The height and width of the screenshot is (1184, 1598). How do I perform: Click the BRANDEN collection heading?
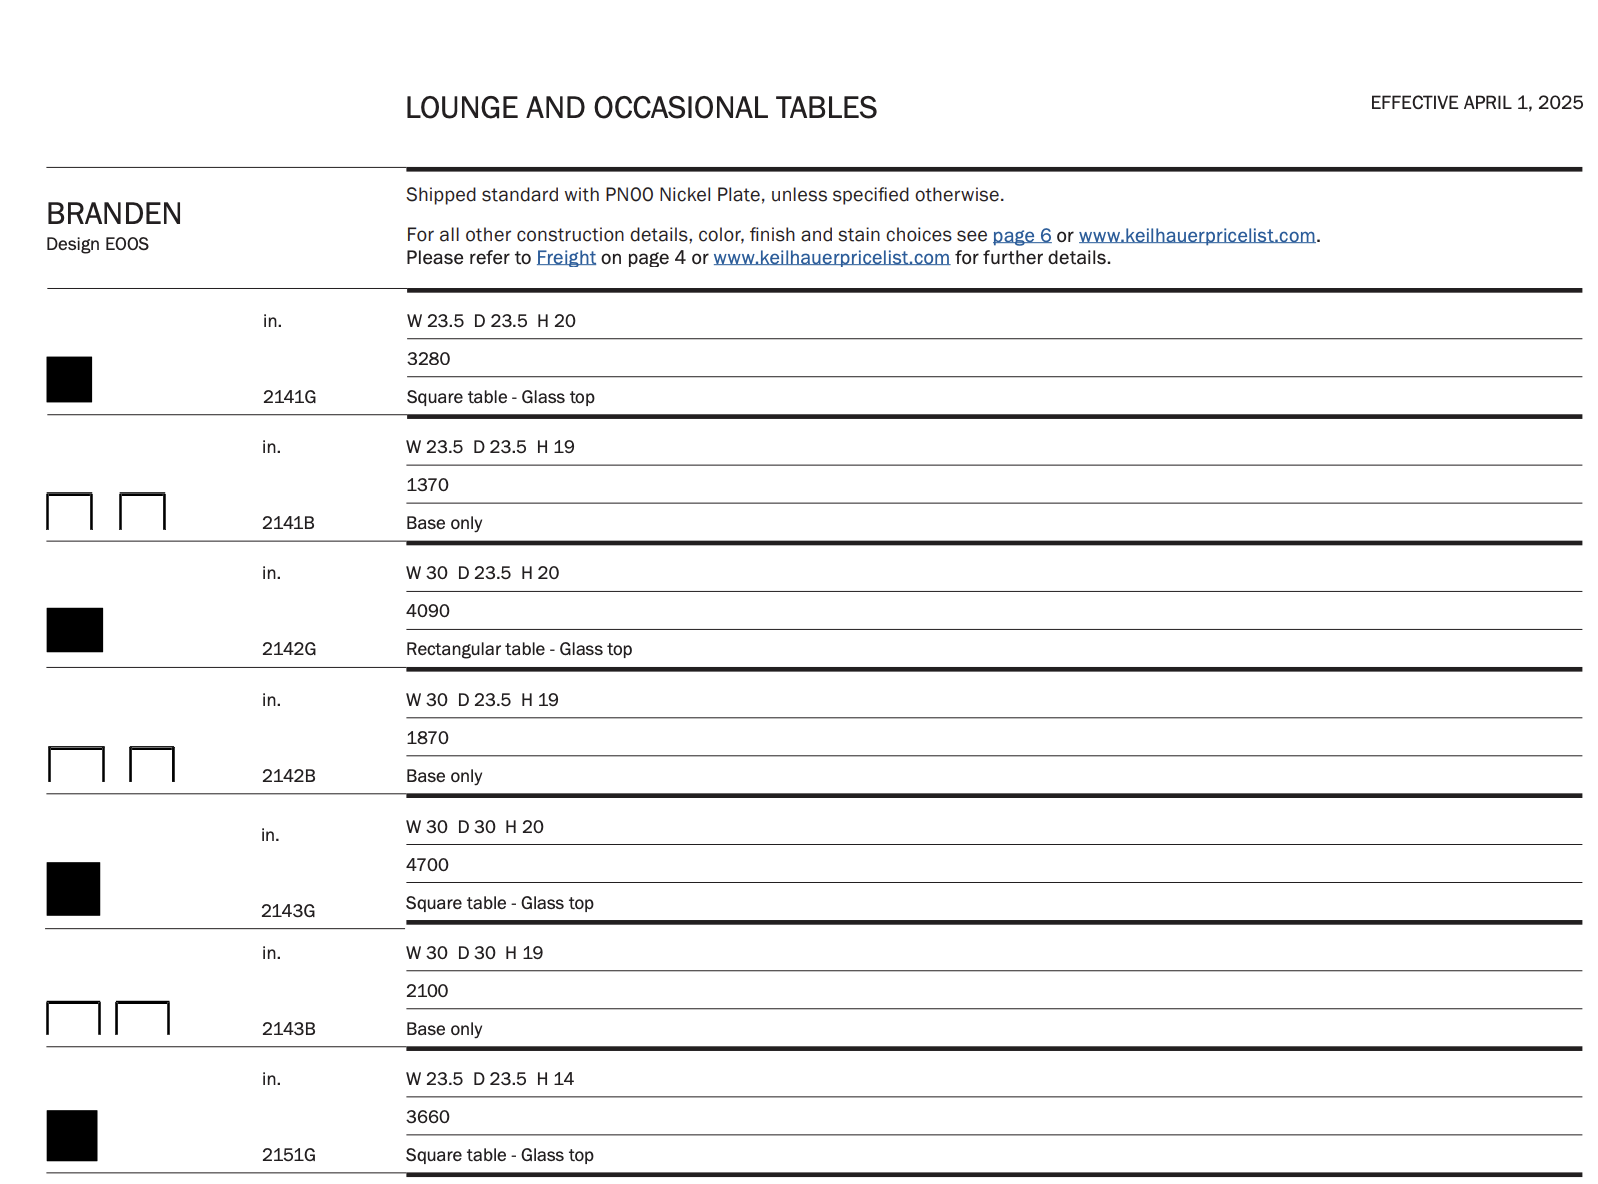coord(114,214)
